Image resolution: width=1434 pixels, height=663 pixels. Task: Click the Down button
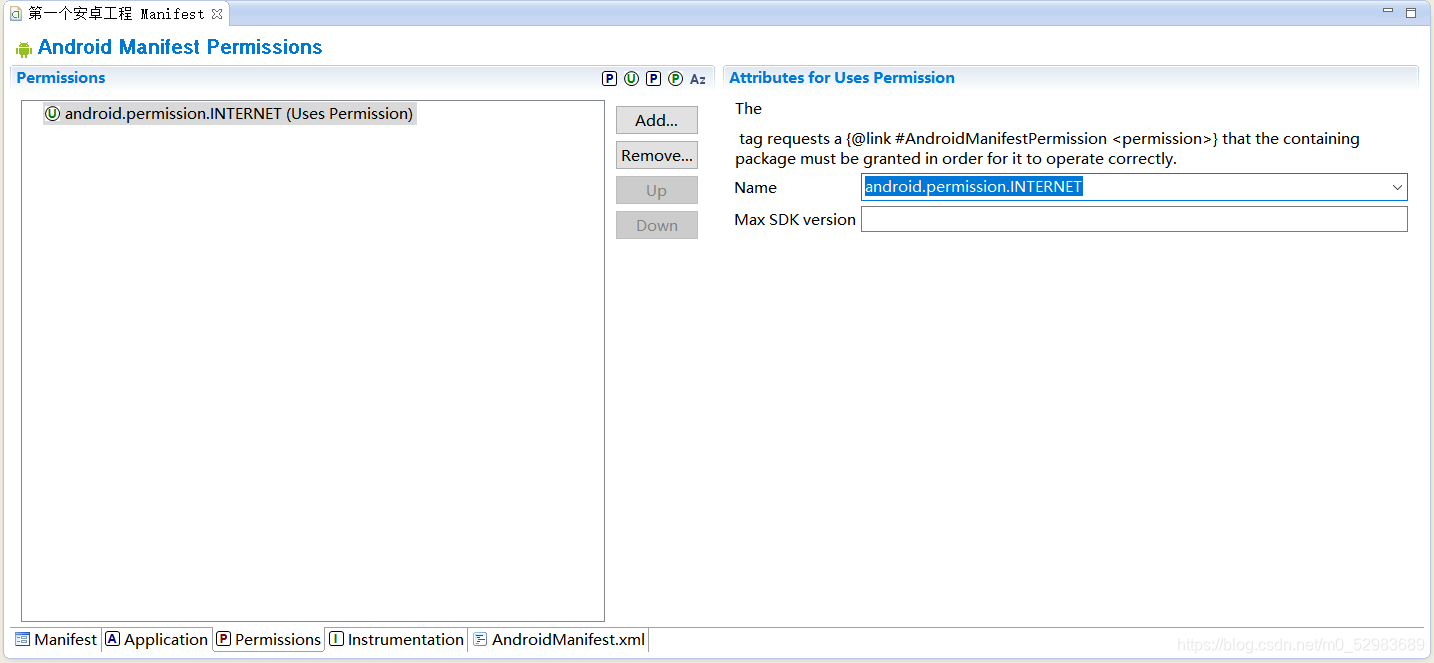coord(657,225)
